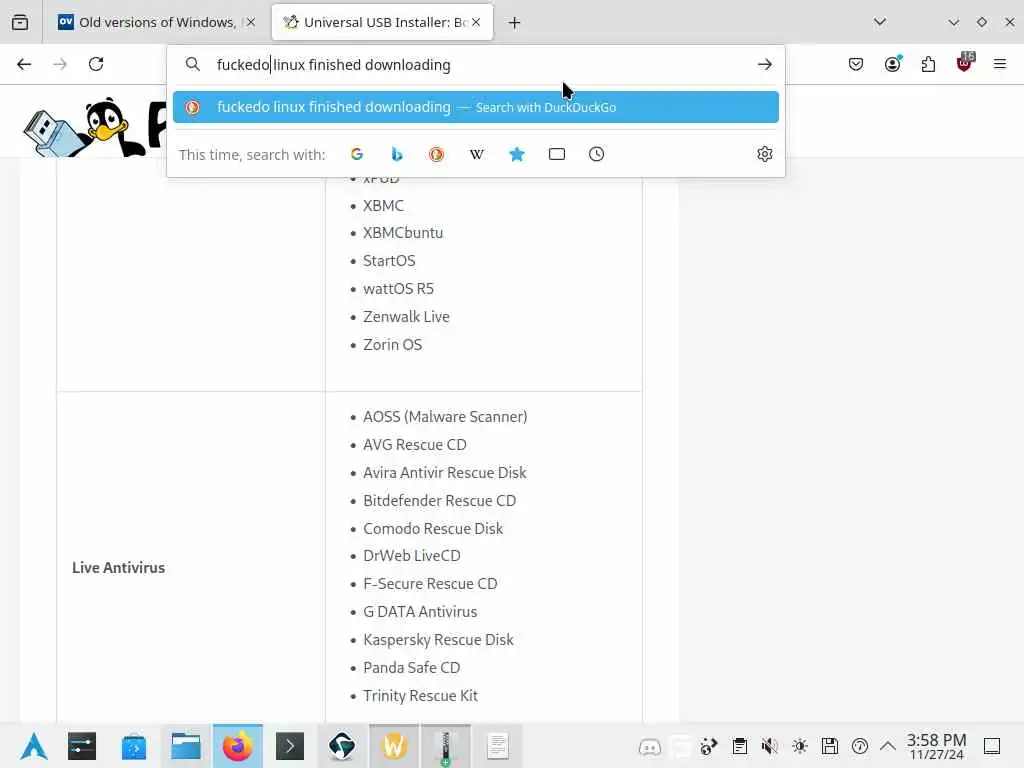
Task: Open Dolphin file manager from the taskbar
Action: pos(186,746)
